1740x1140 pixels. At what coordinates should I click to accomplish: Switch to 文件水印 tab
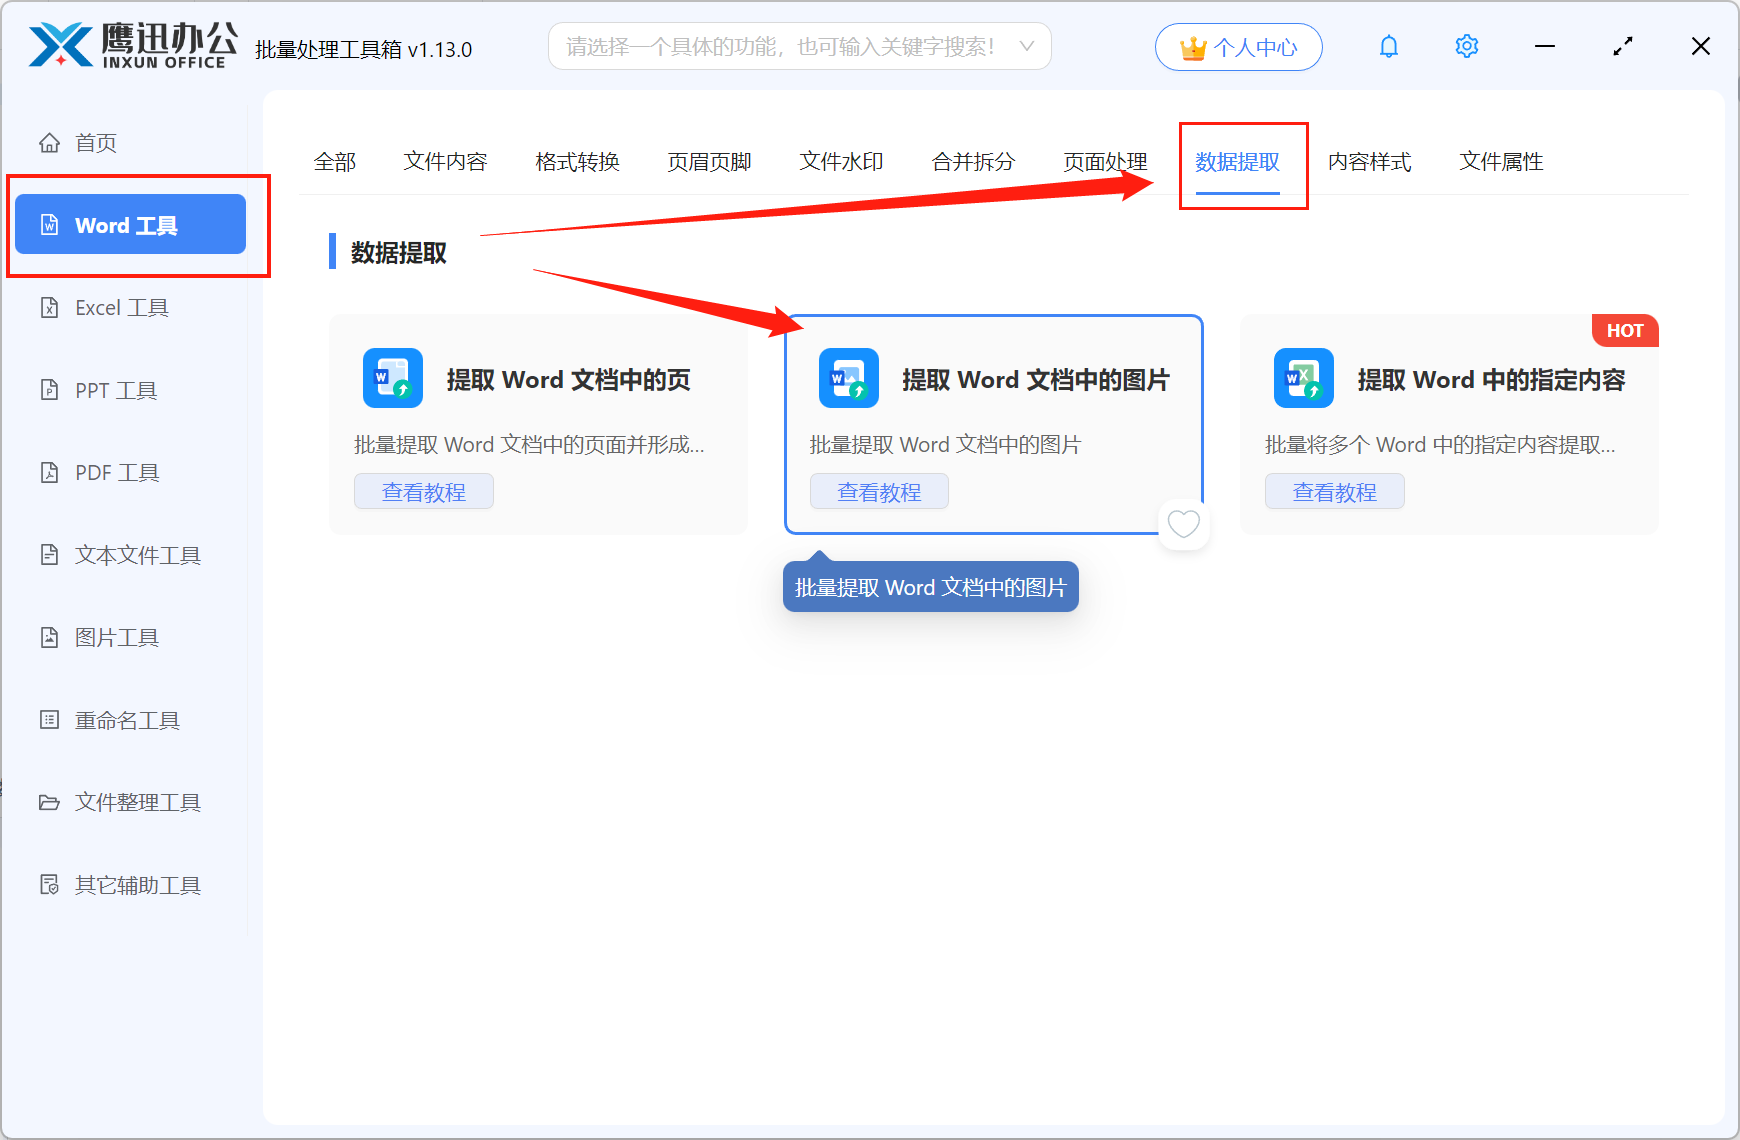tap(840, 161)
